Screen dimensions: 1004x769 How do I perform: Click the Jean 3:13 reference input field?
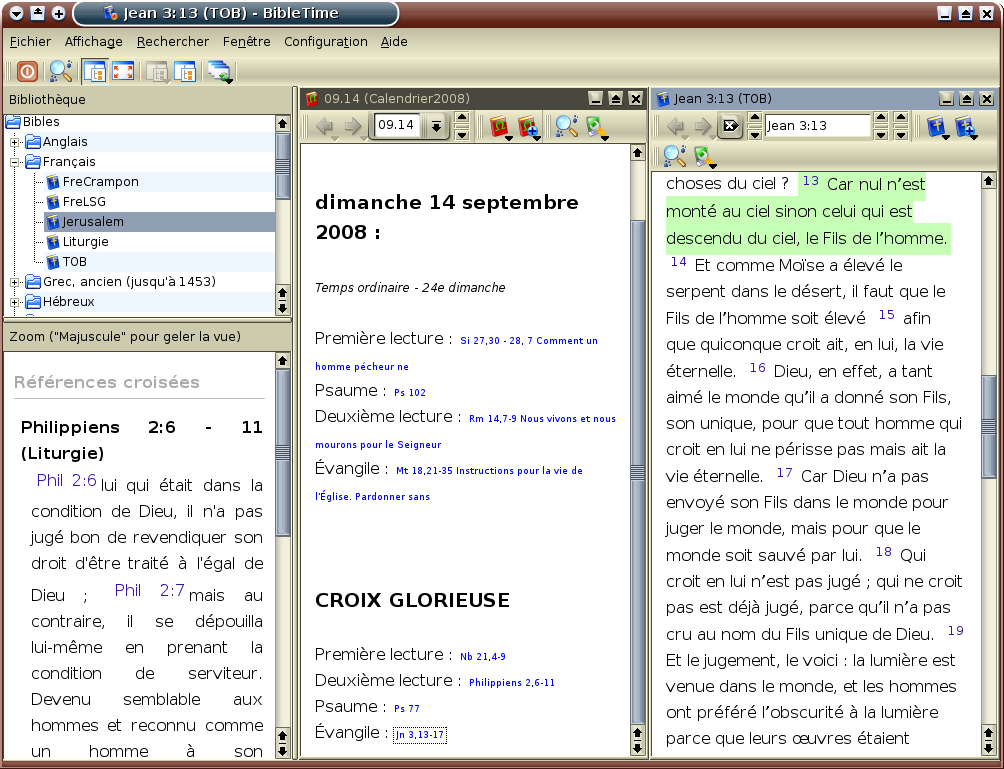tap(818, 125)
